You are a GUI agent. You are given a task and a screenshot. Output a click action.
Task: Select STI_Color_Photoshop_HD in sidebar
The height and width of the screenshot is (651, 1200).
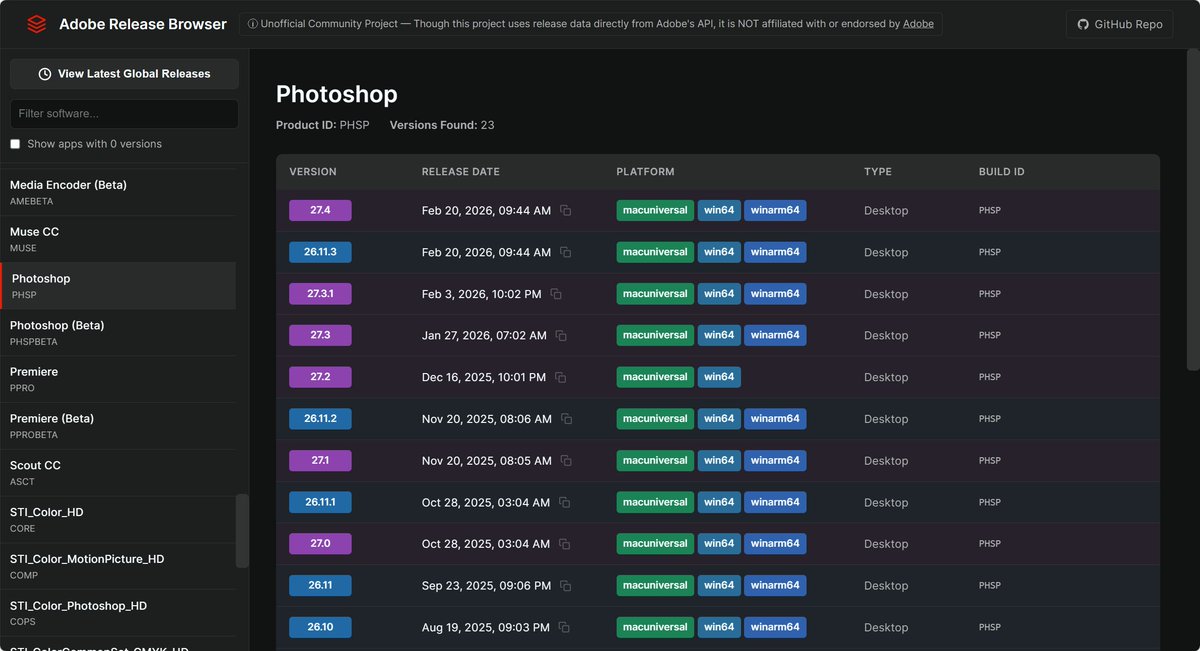click(x=118, y=613)
